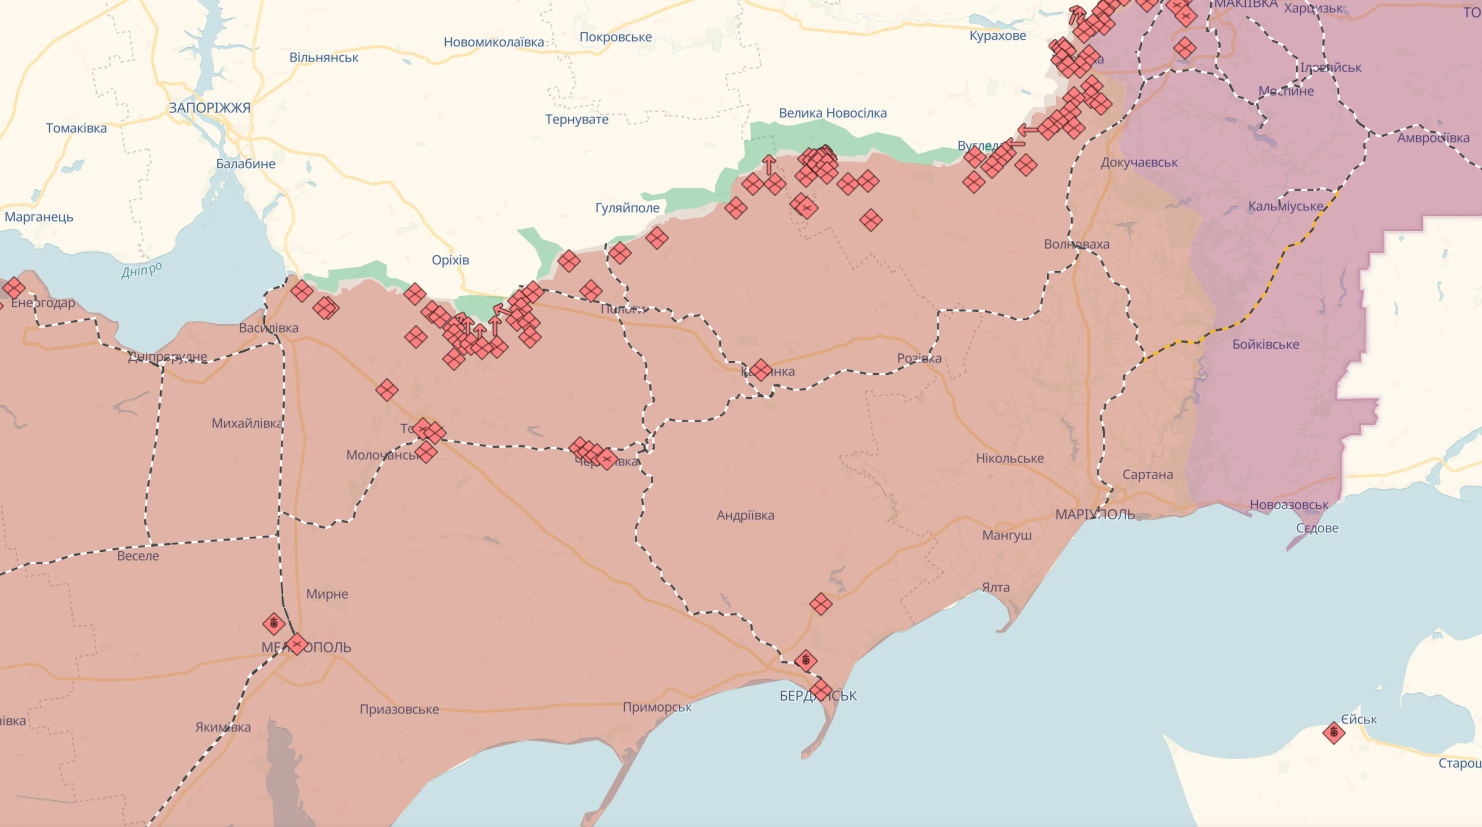Click the Покровське label
This screenshot has height=827, width=1482.
coord(616,37)
